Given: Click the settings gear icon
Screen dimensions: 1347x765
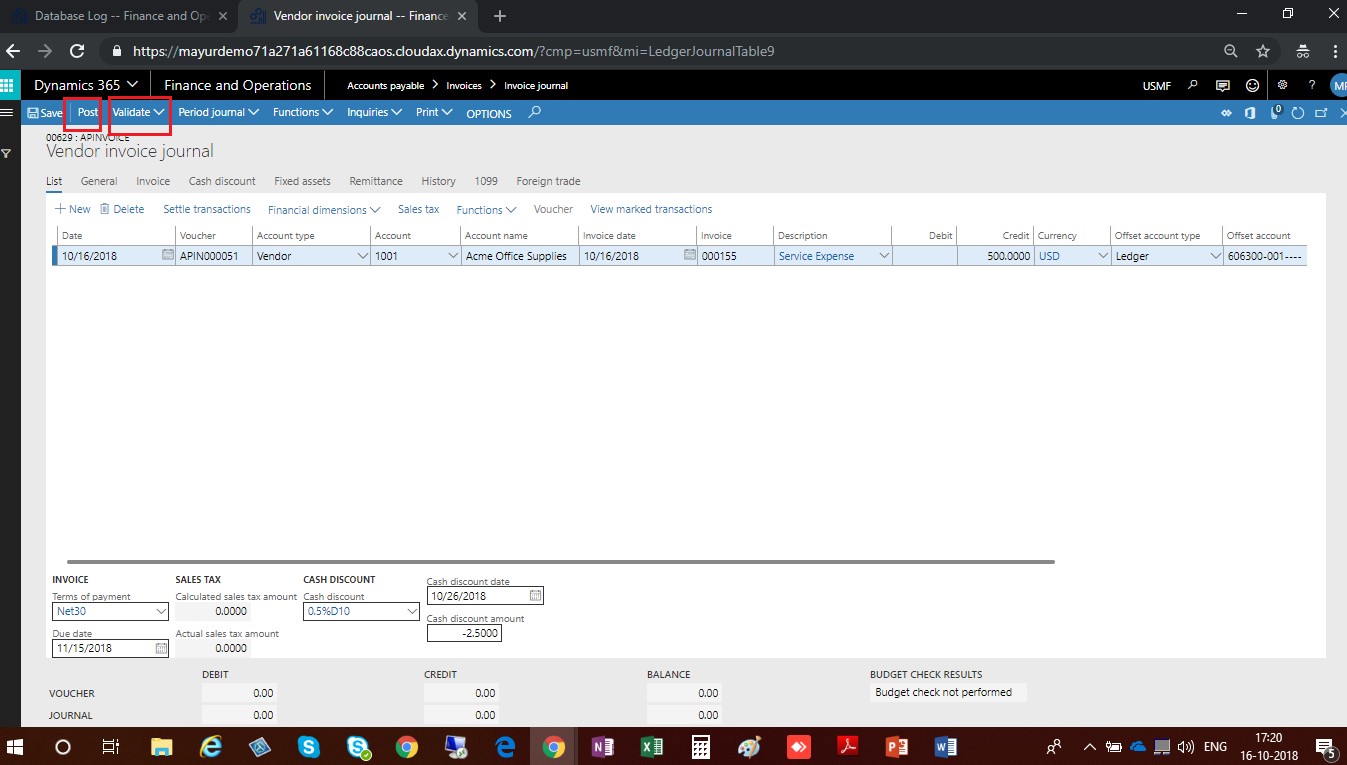Looking at the screenshot, I should (1282, 85).
